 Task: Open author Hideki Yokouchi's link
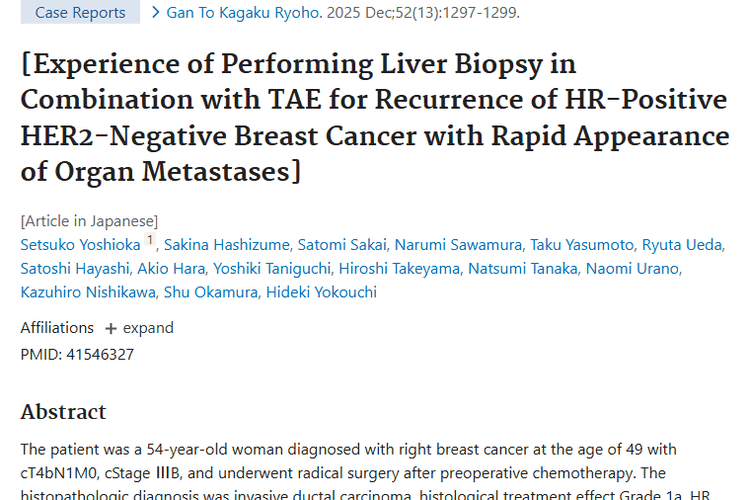pyautogui.click(x=321, y=292)
